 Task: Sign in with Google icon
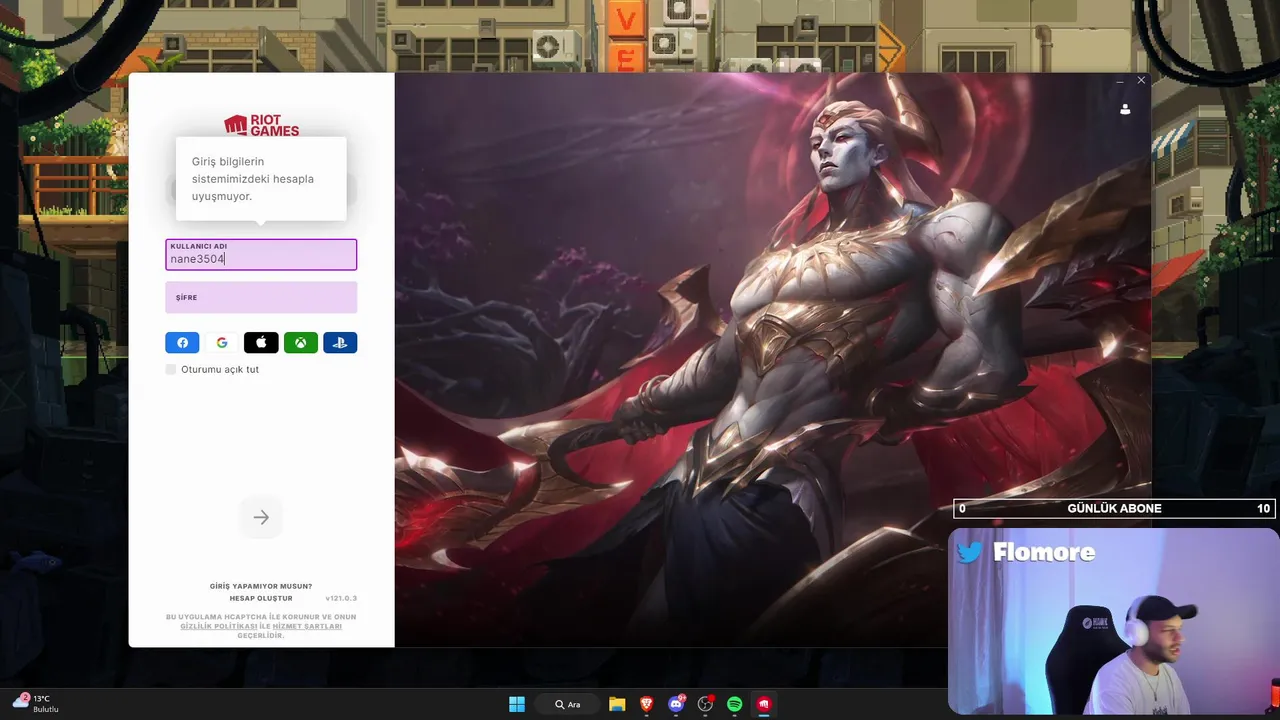tap(222, 343)
